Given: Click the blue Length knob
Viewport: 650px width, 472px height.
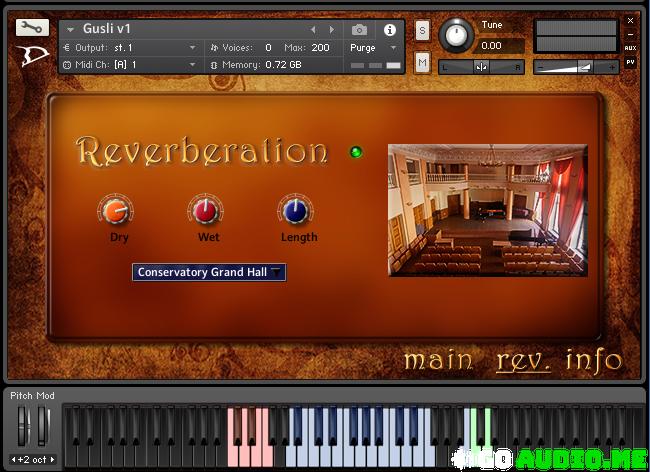Looking at the screenshot, I should click(296, 211).
